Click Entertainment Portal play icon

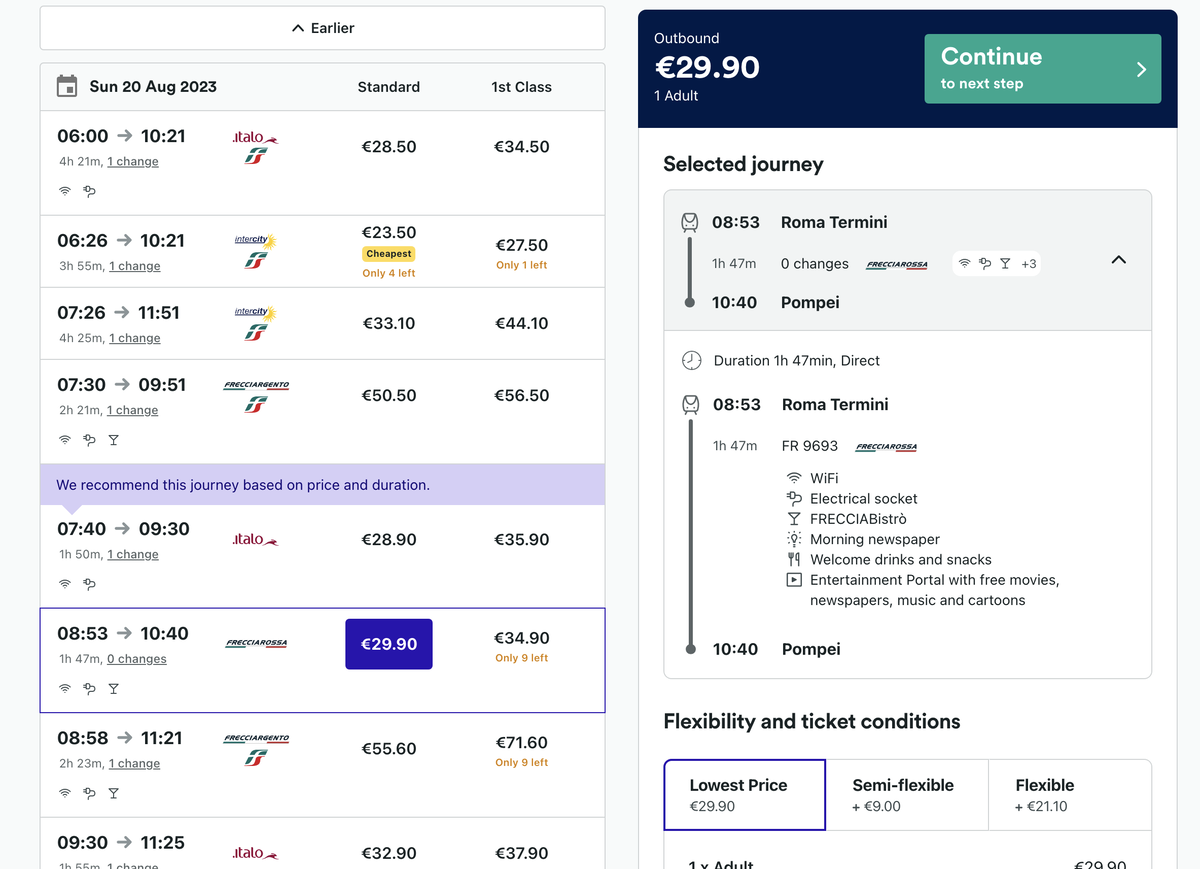point(794,580)
